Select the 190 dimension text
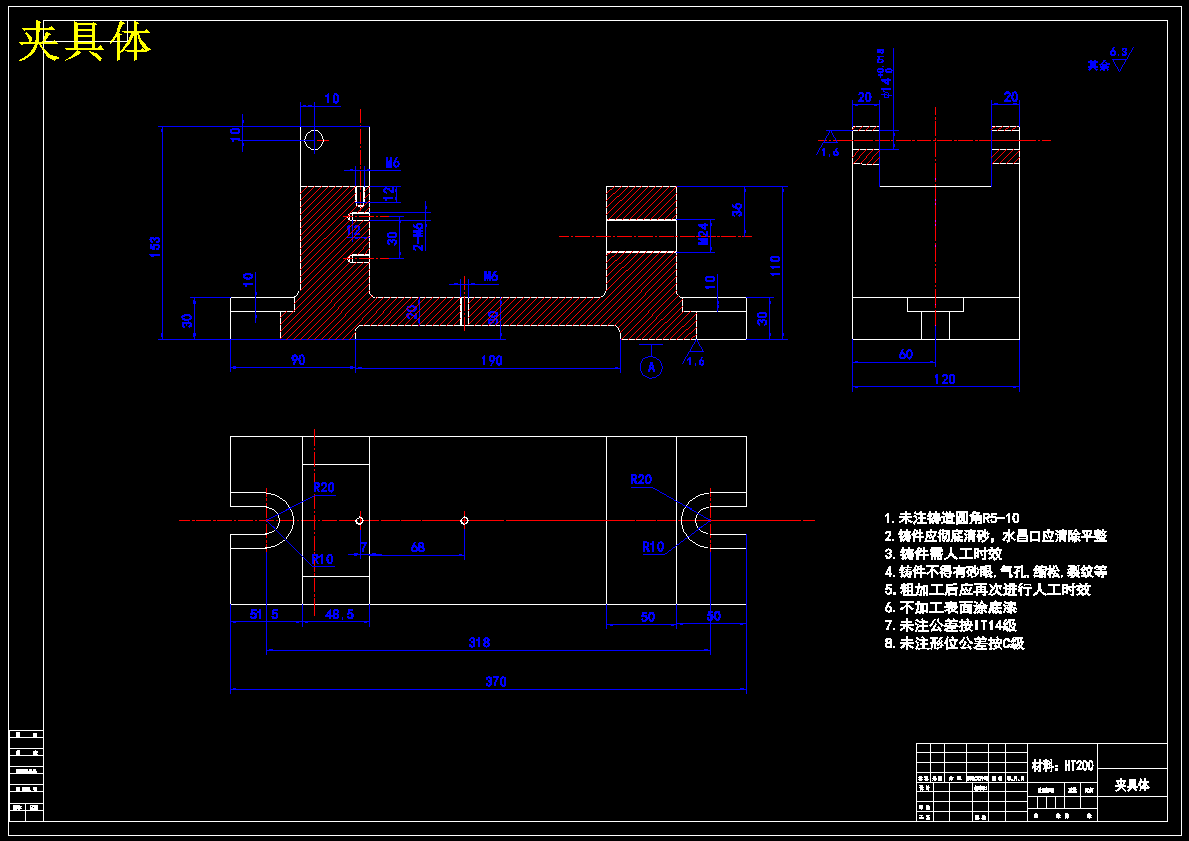 pyautogui.click(x=491, y=360)
